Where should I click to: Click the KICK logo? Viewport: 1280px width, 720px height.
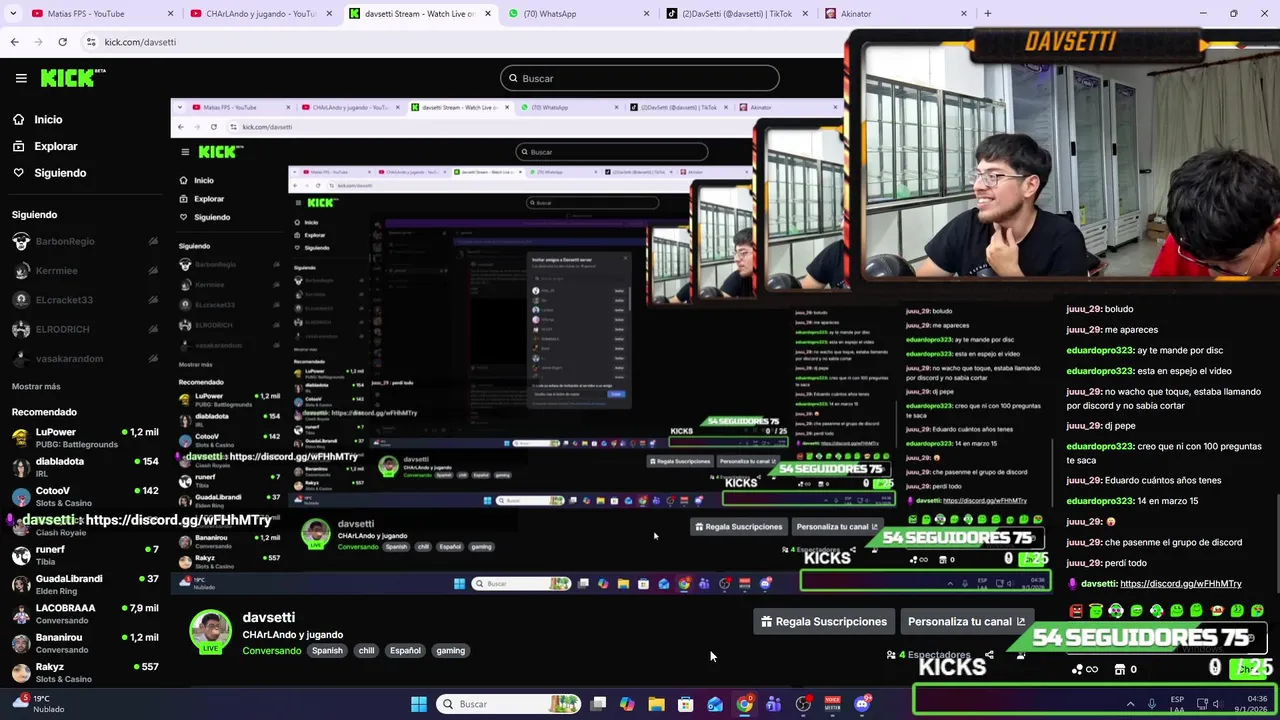click(72, 78)
